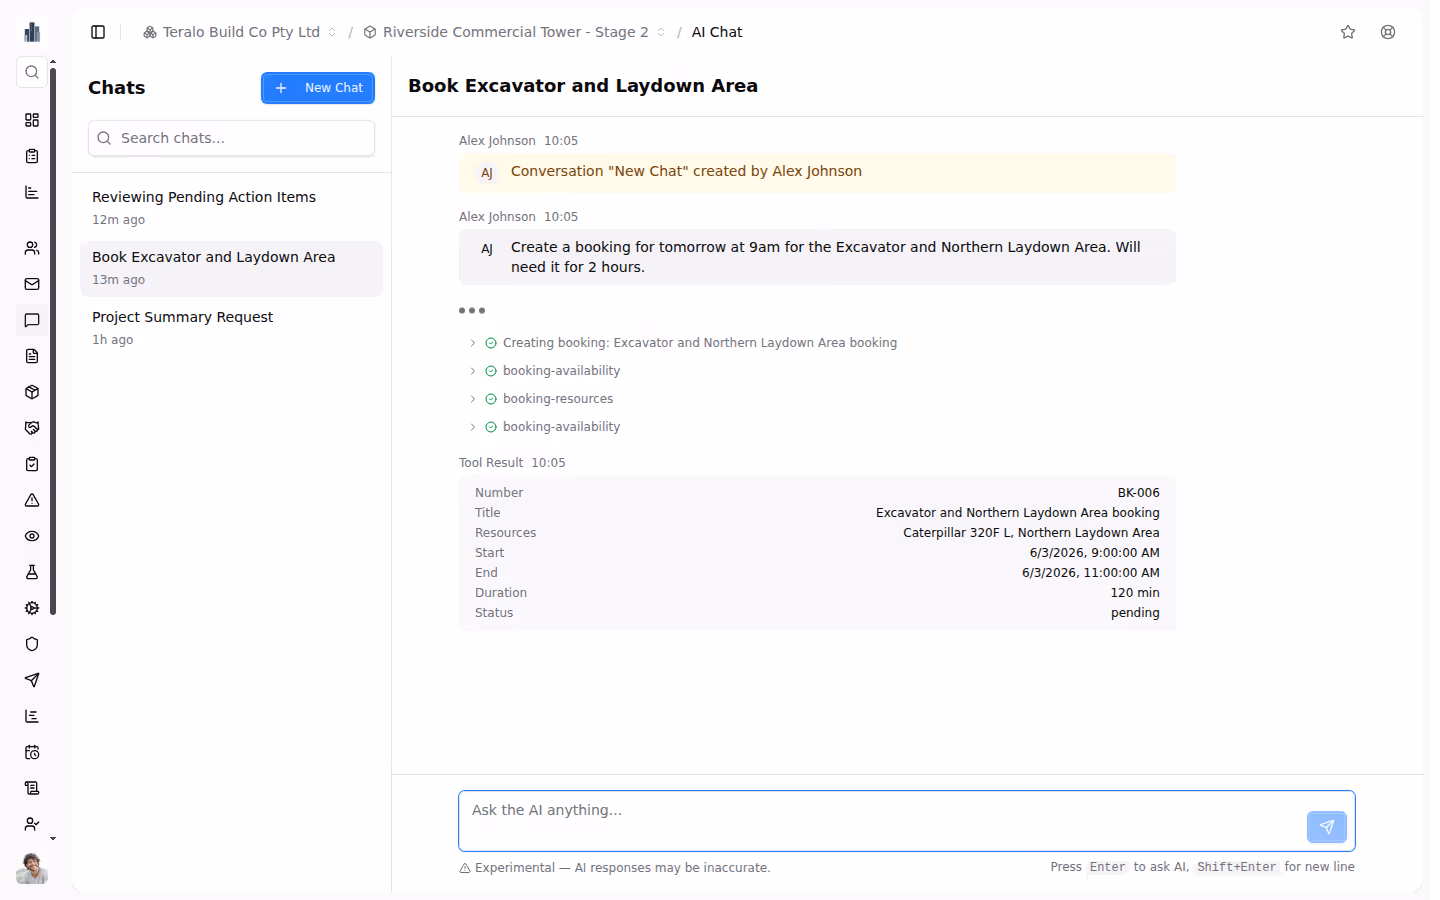Click the end time 6/3/2026, 11:00:00 AM
The image size is (1440, 900).
tap(1091, 573)
